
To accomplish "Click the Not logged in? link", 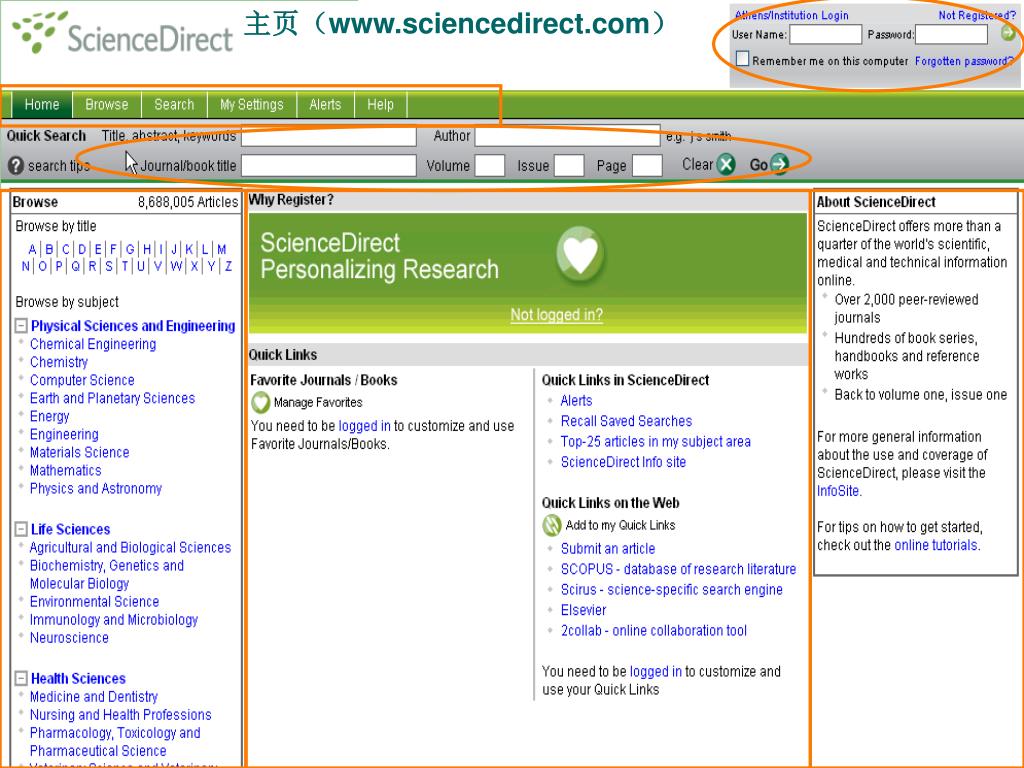I will (556, 315).
